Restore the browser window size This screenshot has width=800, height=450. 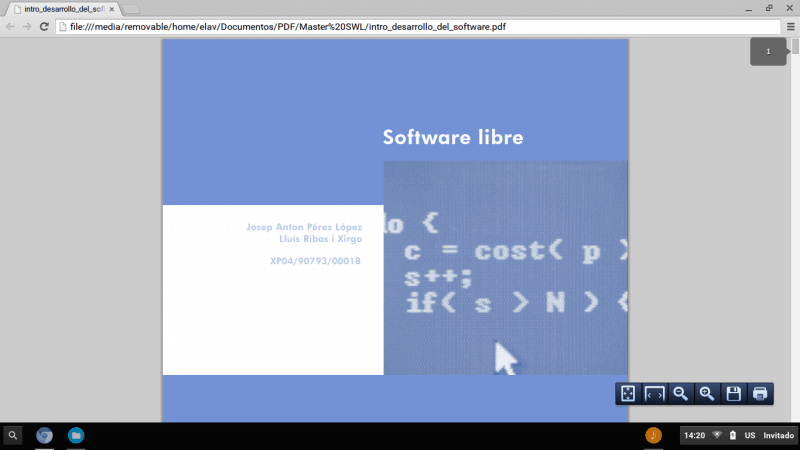[769, 8]
